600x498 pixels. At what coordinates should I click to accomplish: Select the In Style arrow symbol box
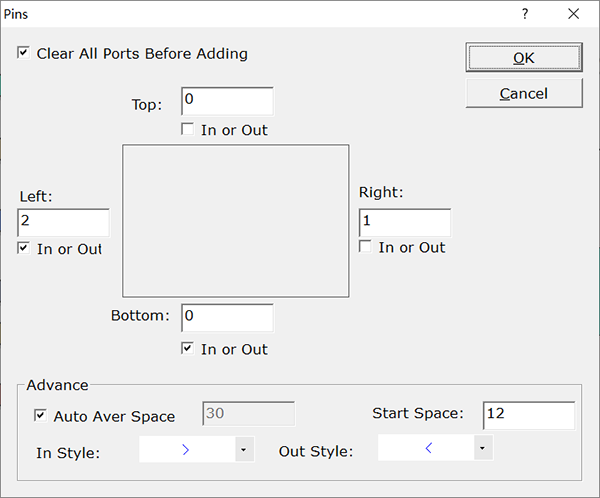pyautogui.click(x=187, y=449)
